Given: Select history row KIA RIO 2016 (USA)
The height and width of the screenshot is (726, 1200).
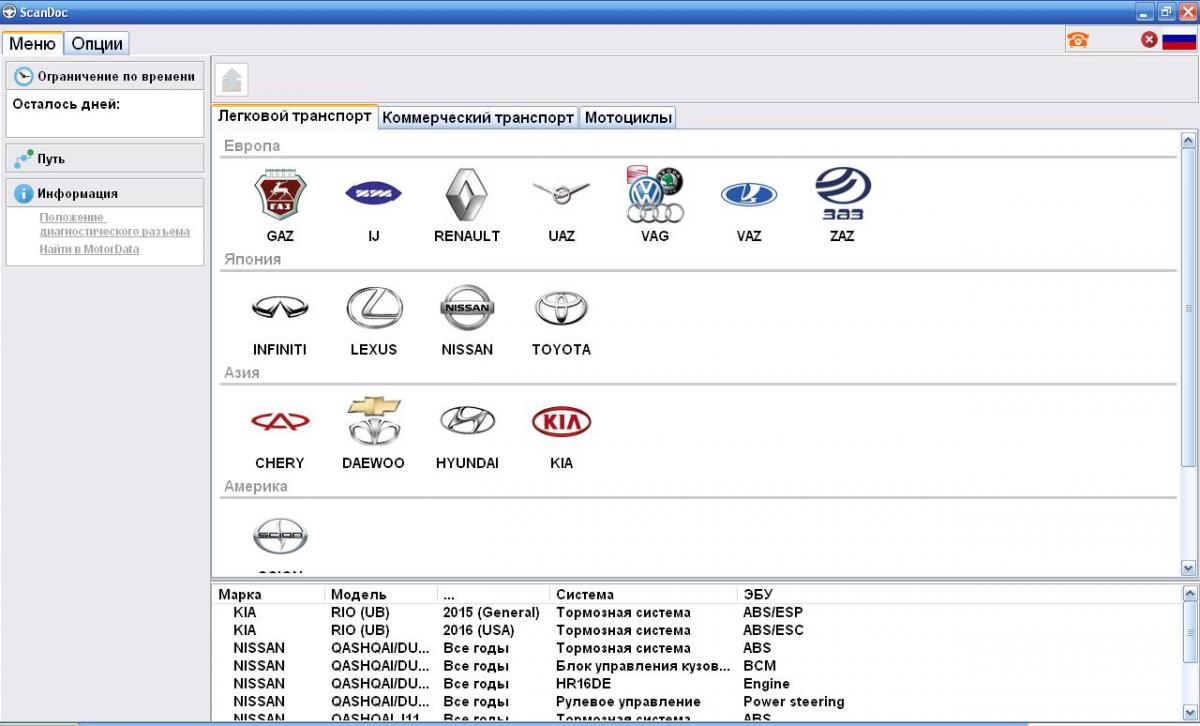Looking at the screenshot, I should 697,631.
